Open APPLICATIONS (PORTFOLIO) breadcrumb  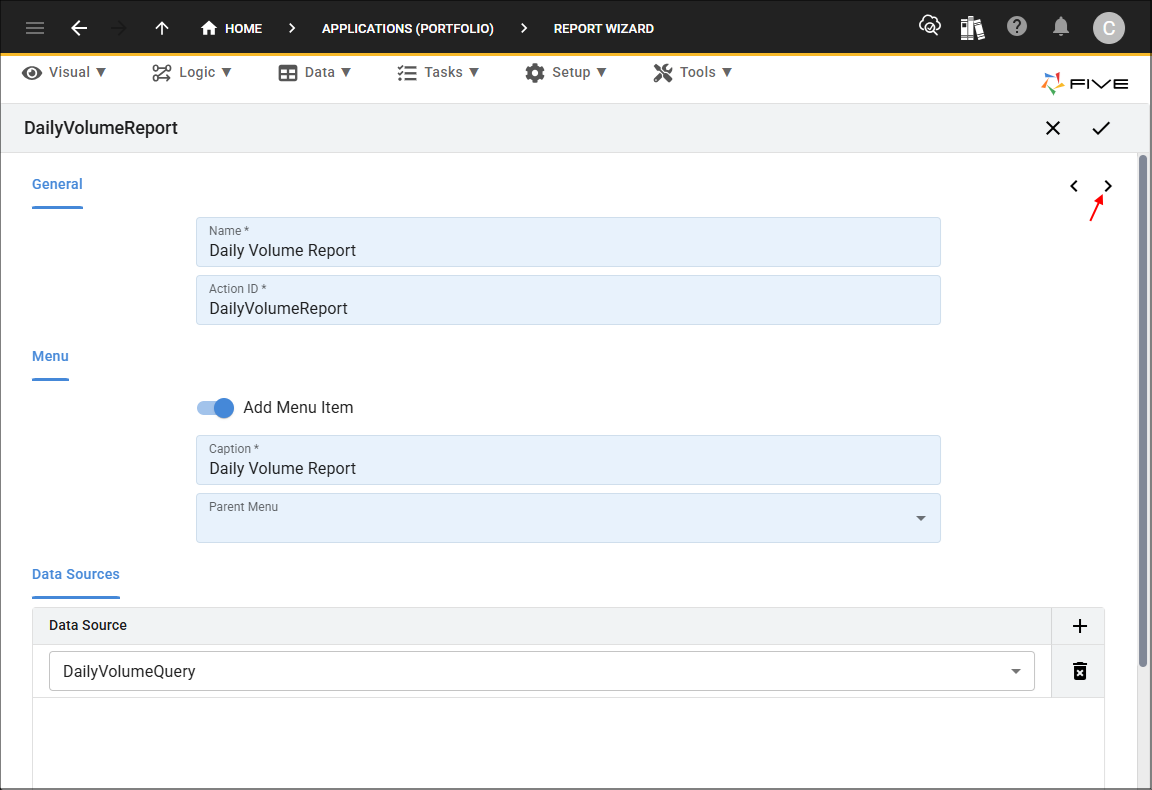point(408,29)
